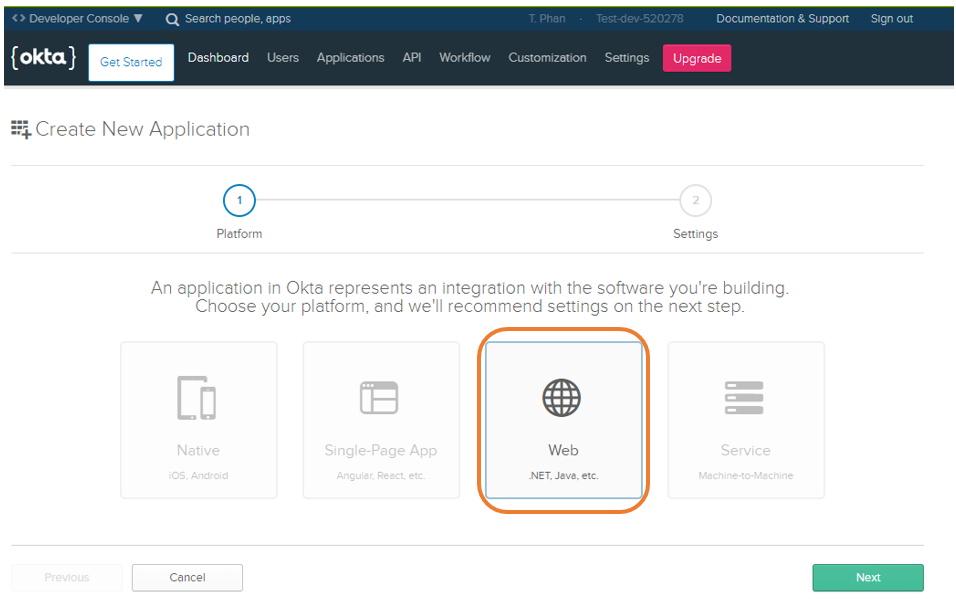Click the Native platform devices icon
The height and width of the screenshot is (599, 956).
[x=196, y=398]
